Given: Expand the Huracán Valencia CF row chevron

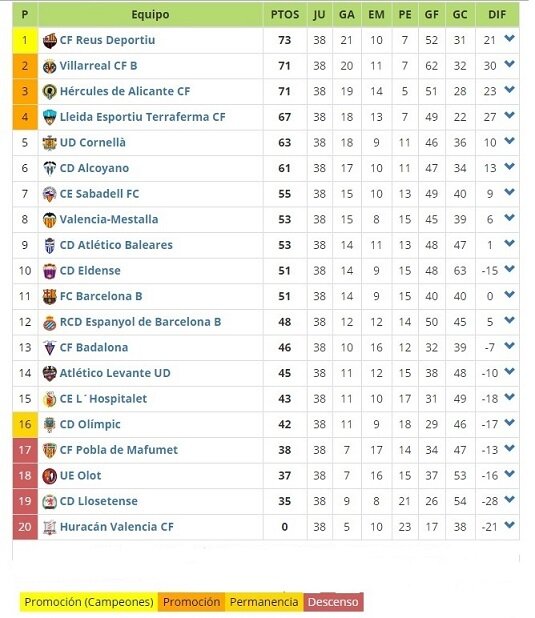Looking at the screenshot, I should [509, 525].
